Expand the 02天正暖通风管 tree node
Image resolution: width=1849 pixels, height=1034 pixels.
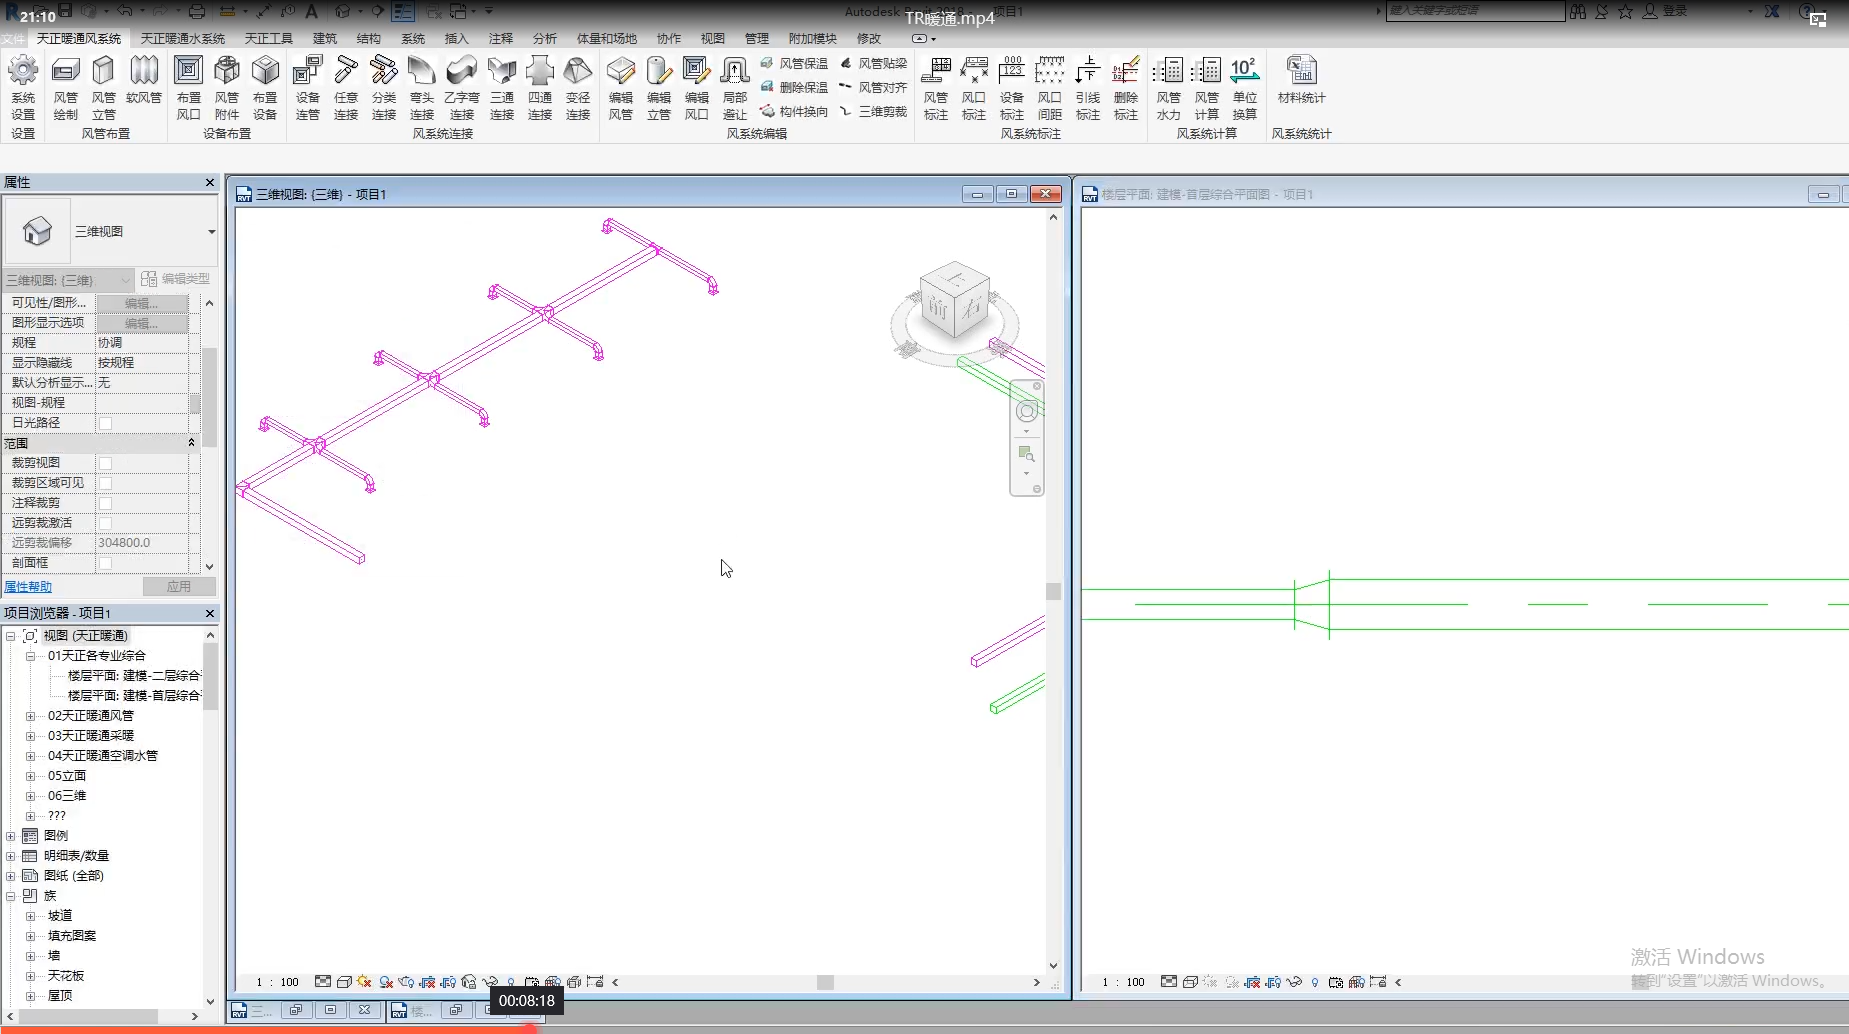pyautogui.click(x=30, y=716)
